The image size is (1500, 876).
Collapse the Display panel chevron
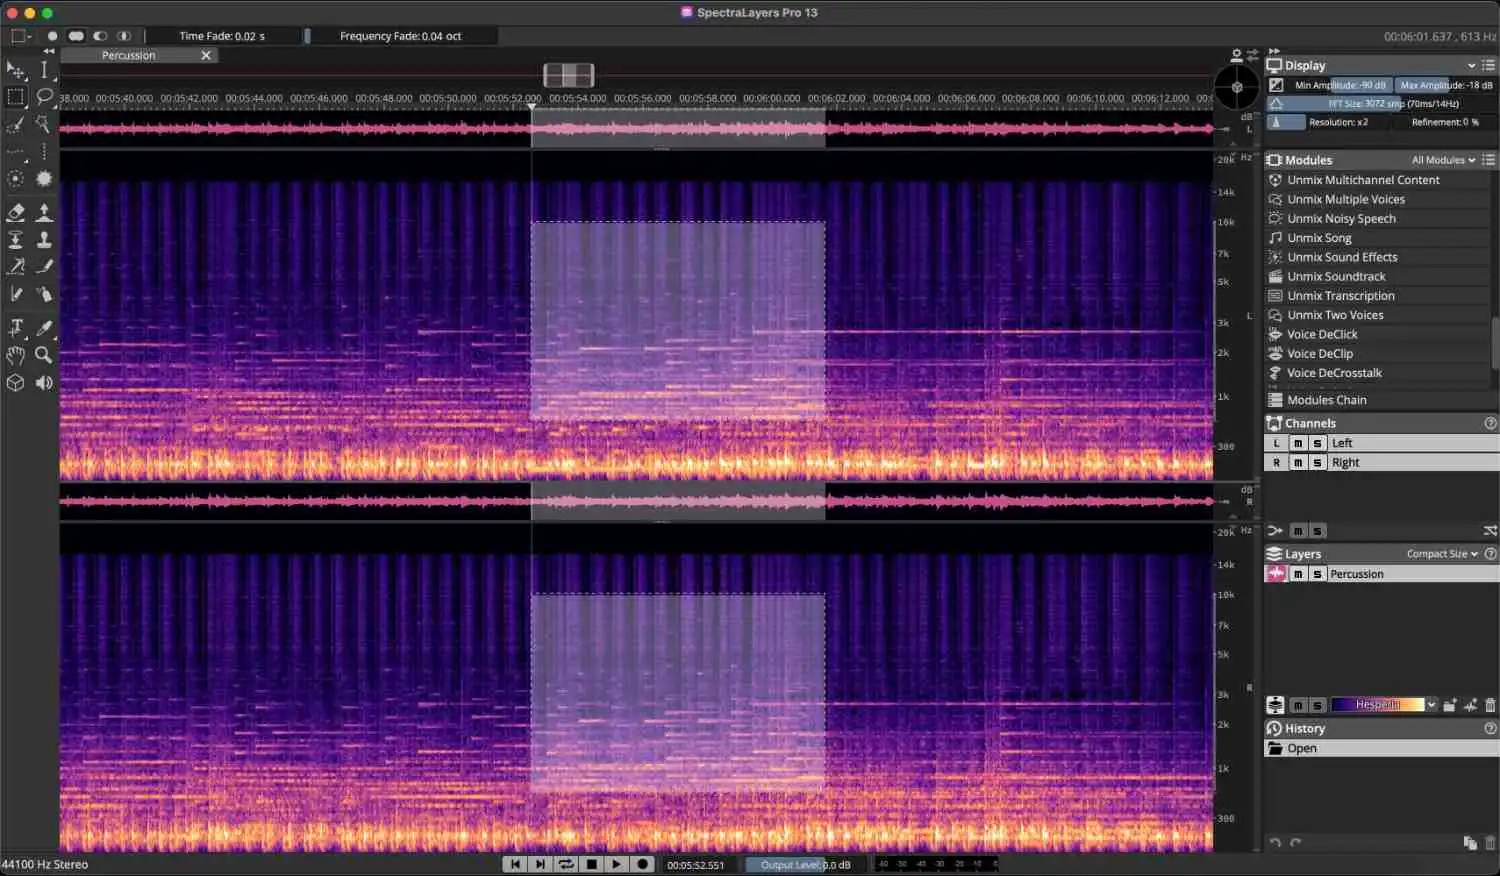click(1471, 65)
